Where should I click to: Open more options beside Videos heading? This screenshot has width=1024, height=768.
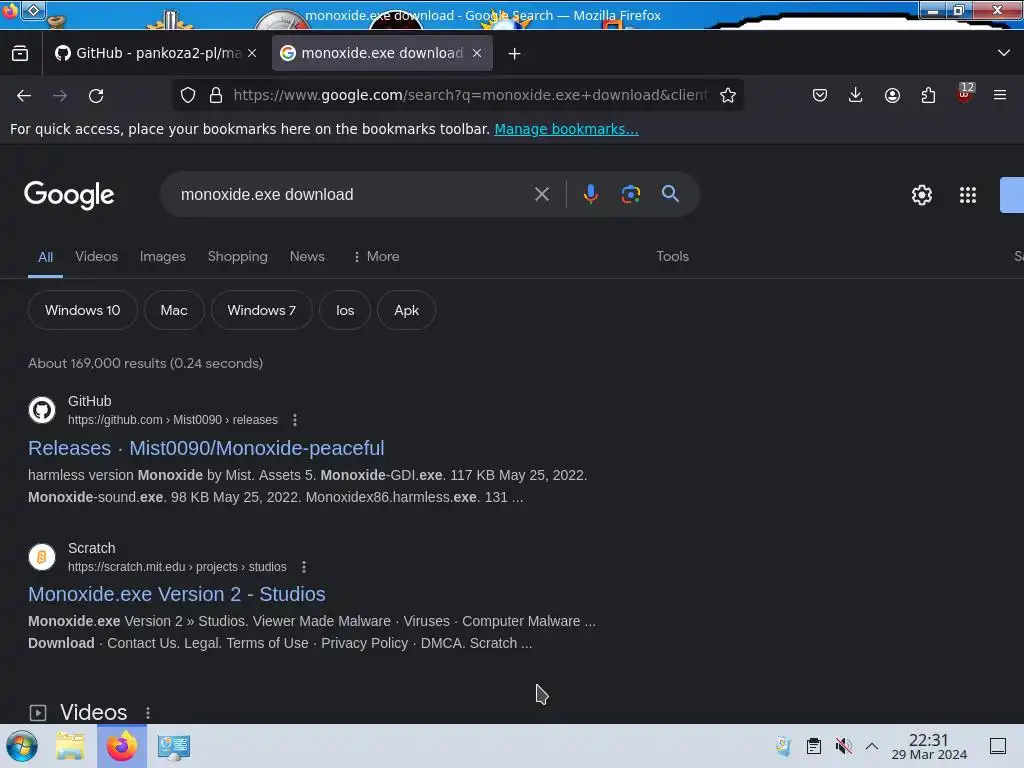point(148,712)
